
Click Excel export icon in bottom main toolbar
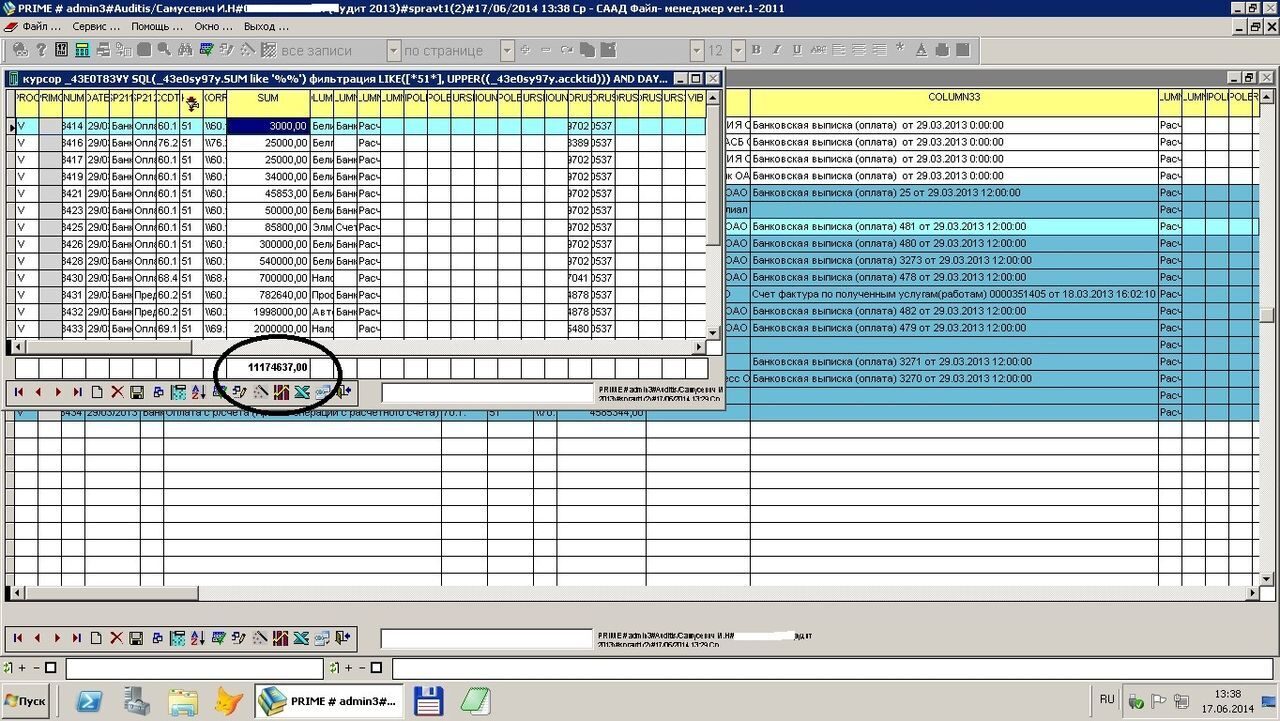click(x=301, y=638)
